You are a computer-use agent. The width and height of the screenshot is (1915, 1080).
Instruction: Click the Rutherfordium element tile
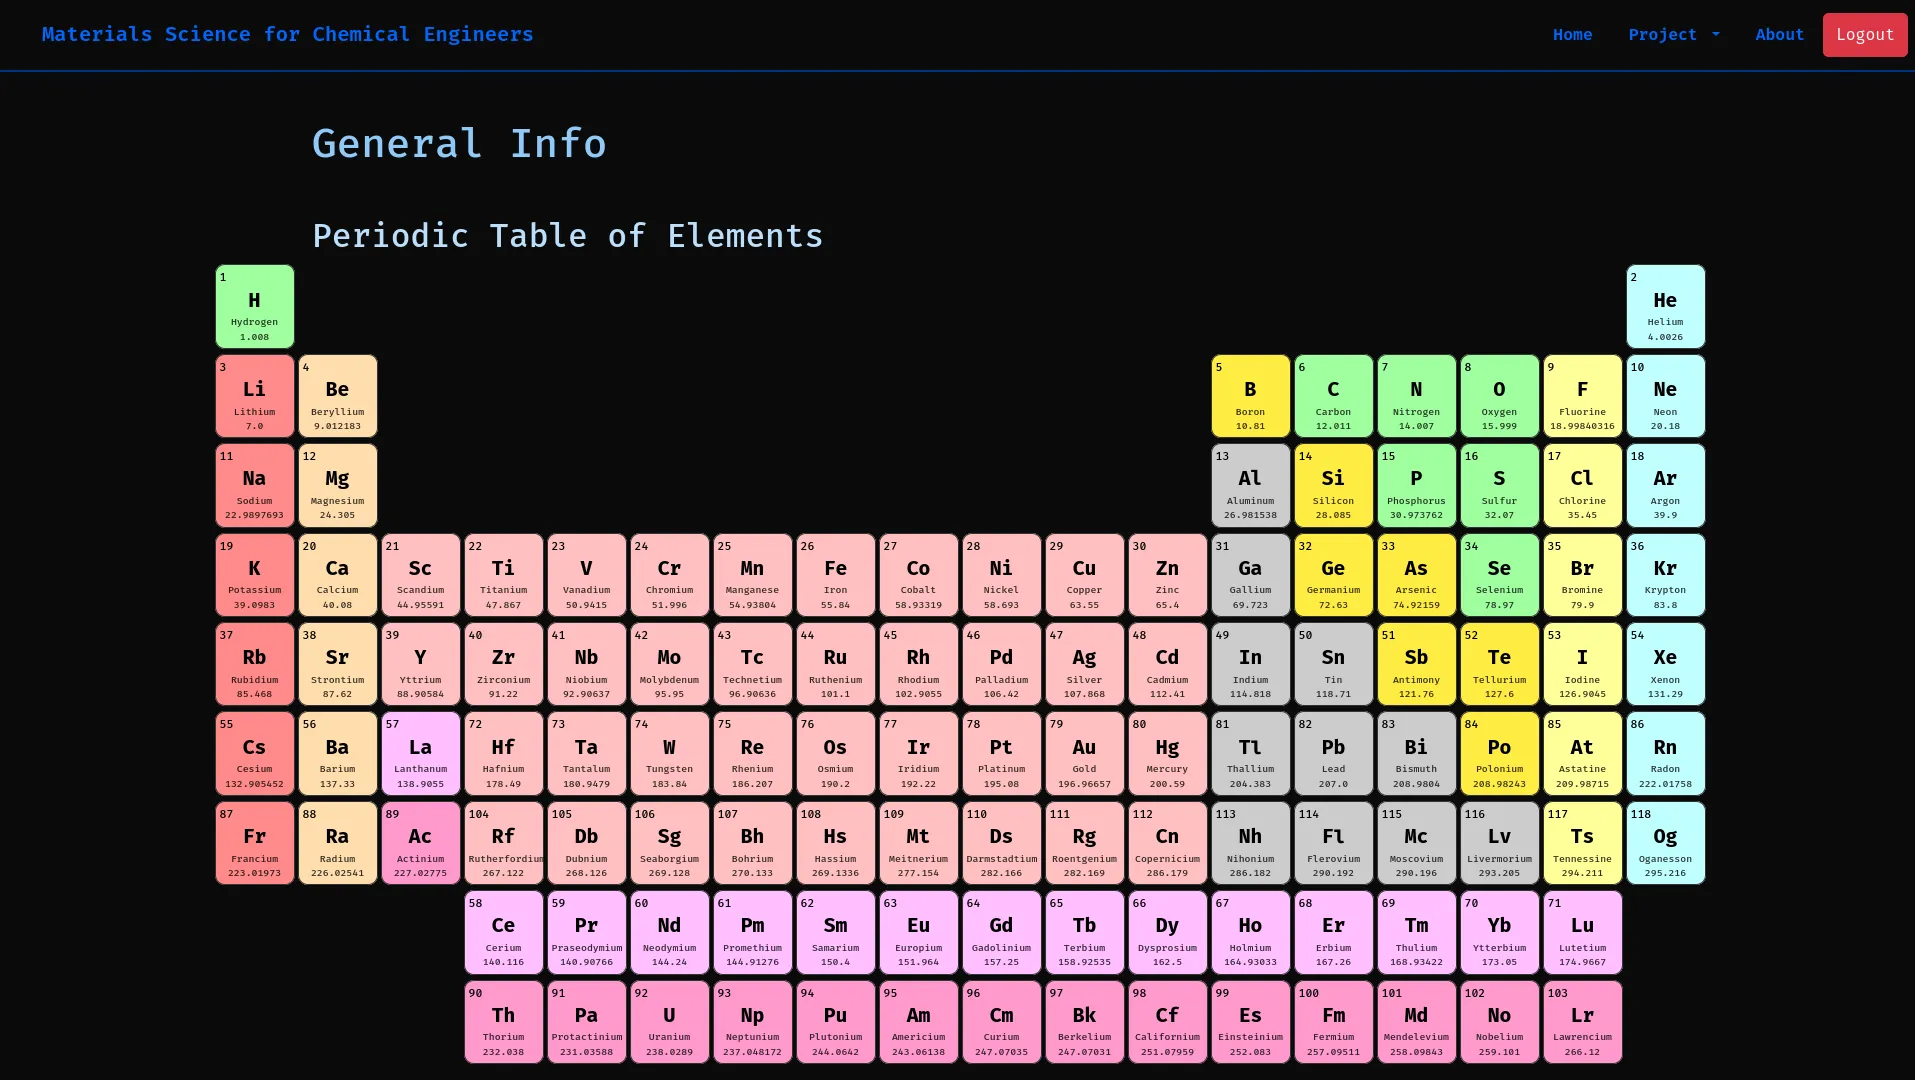coord(503,843)
